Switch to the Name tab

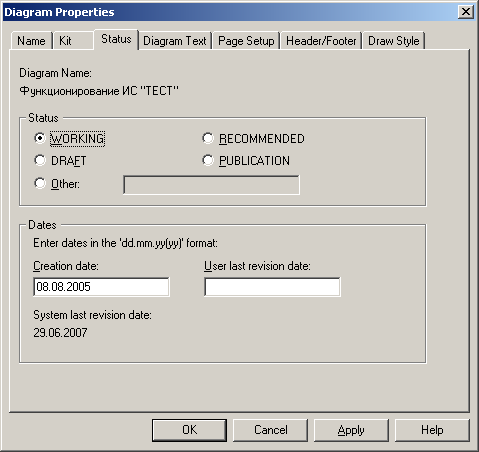[x=31, y=41]
